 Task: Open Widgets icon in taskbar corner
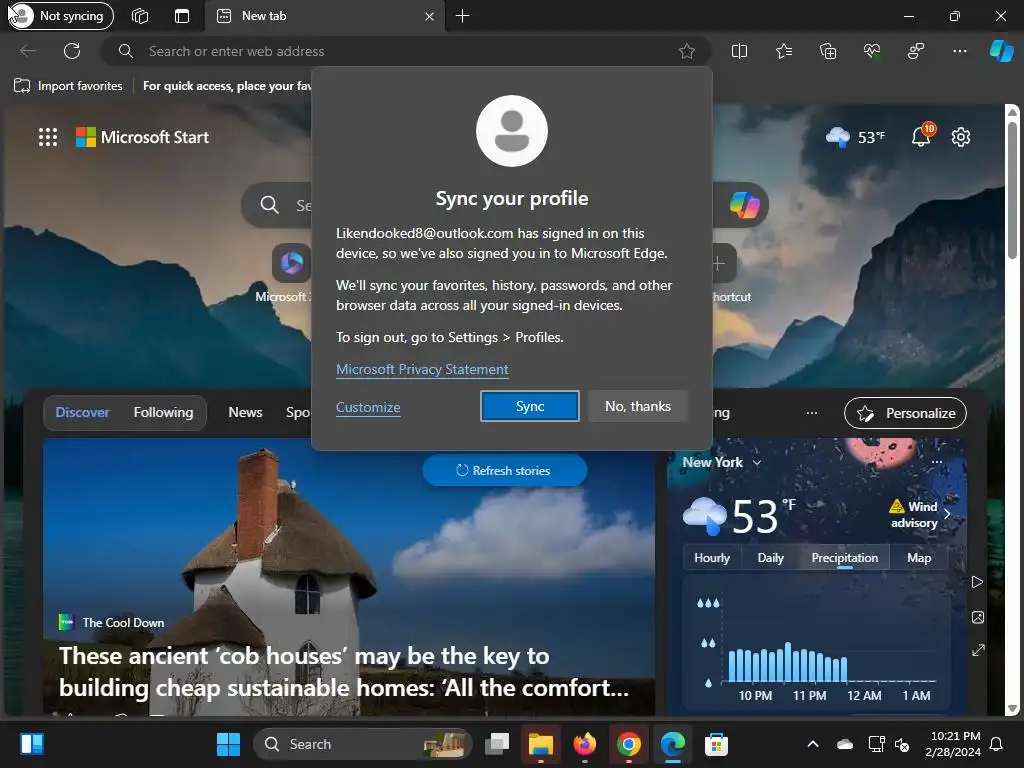click(x=31, y=744)
